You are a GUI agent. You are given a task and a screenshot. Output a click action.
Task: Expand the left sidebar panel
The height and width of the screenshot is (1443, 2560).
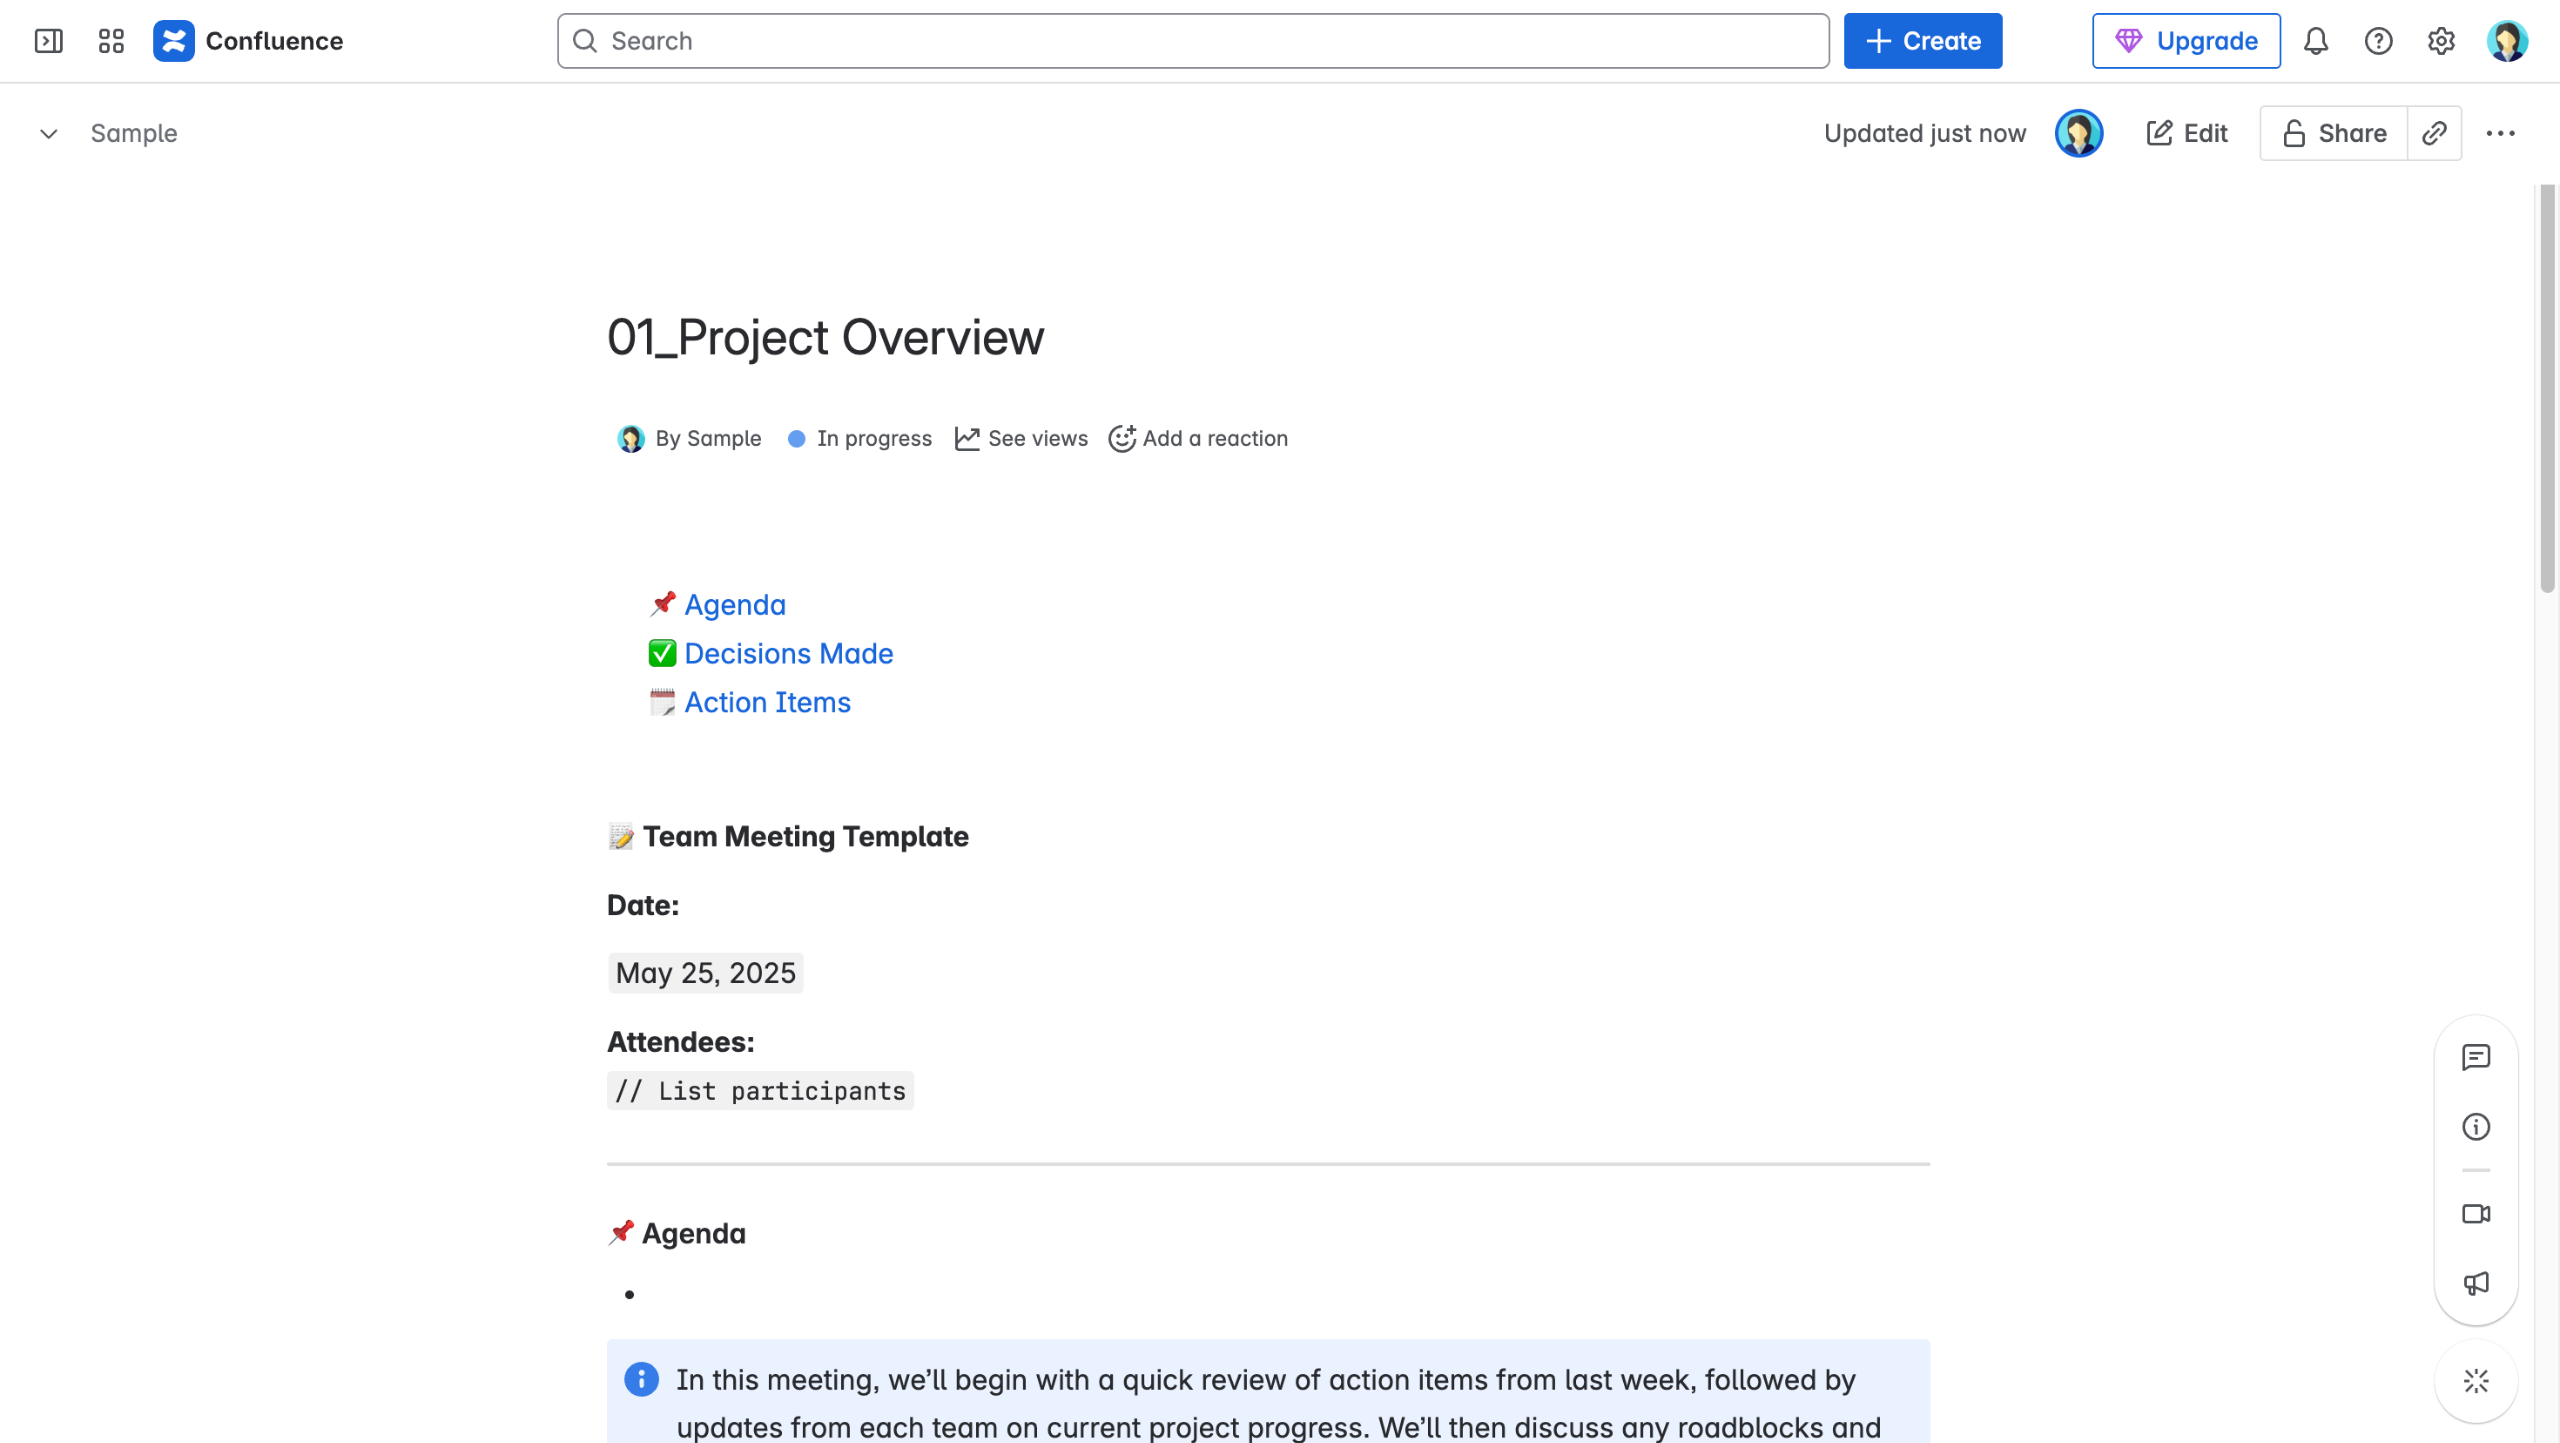(48, 41)
